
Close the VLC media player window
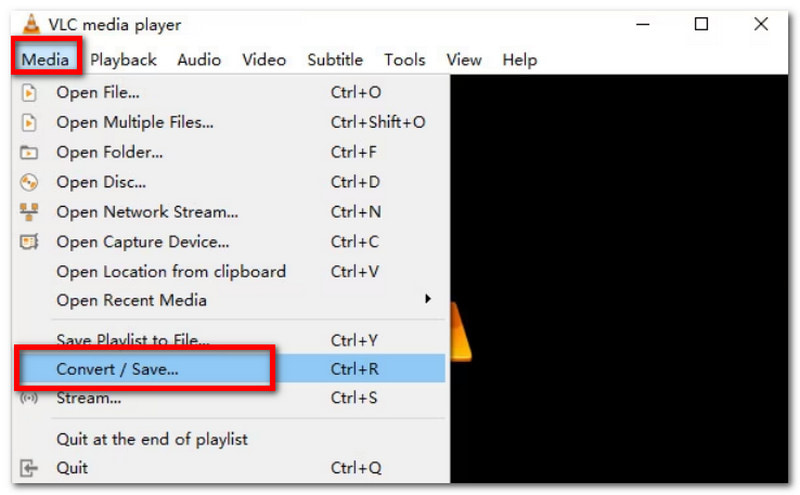click(x=761, y=24)
